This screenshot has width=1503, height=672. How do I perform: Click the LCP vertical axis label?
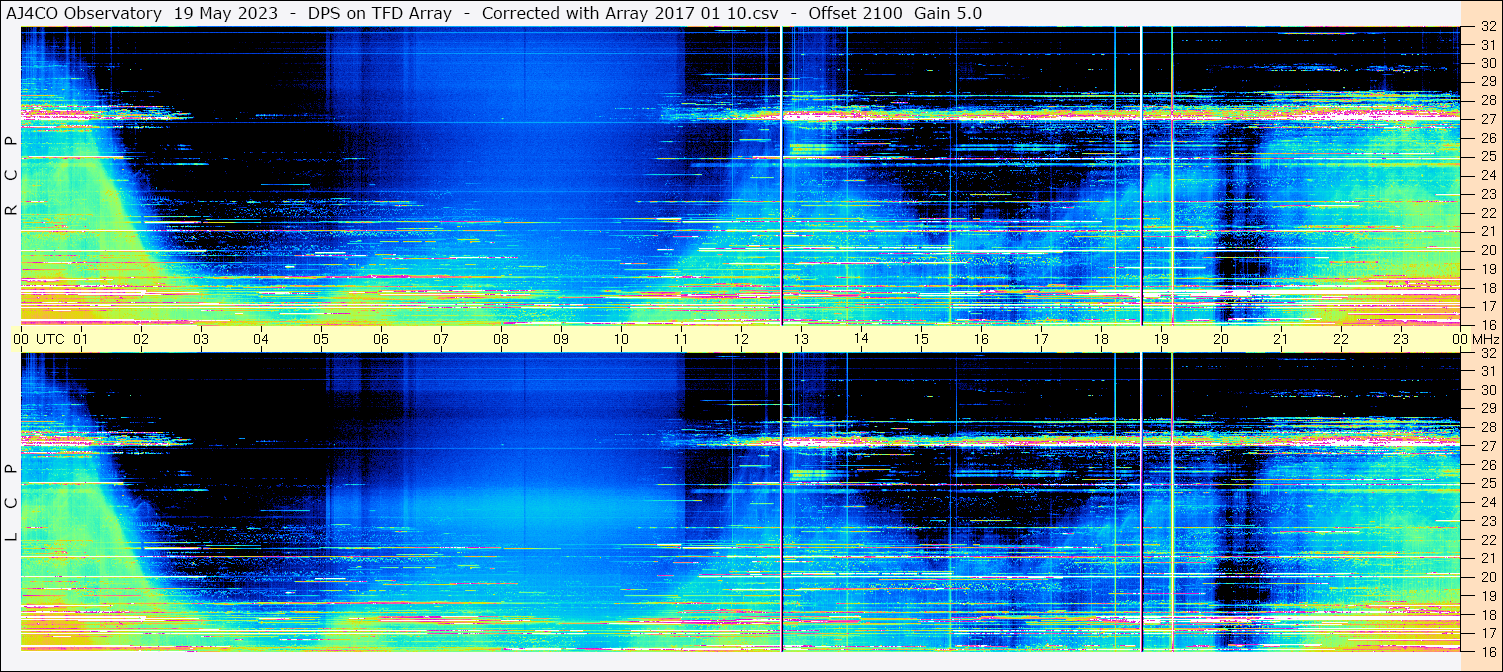(11, 503)
